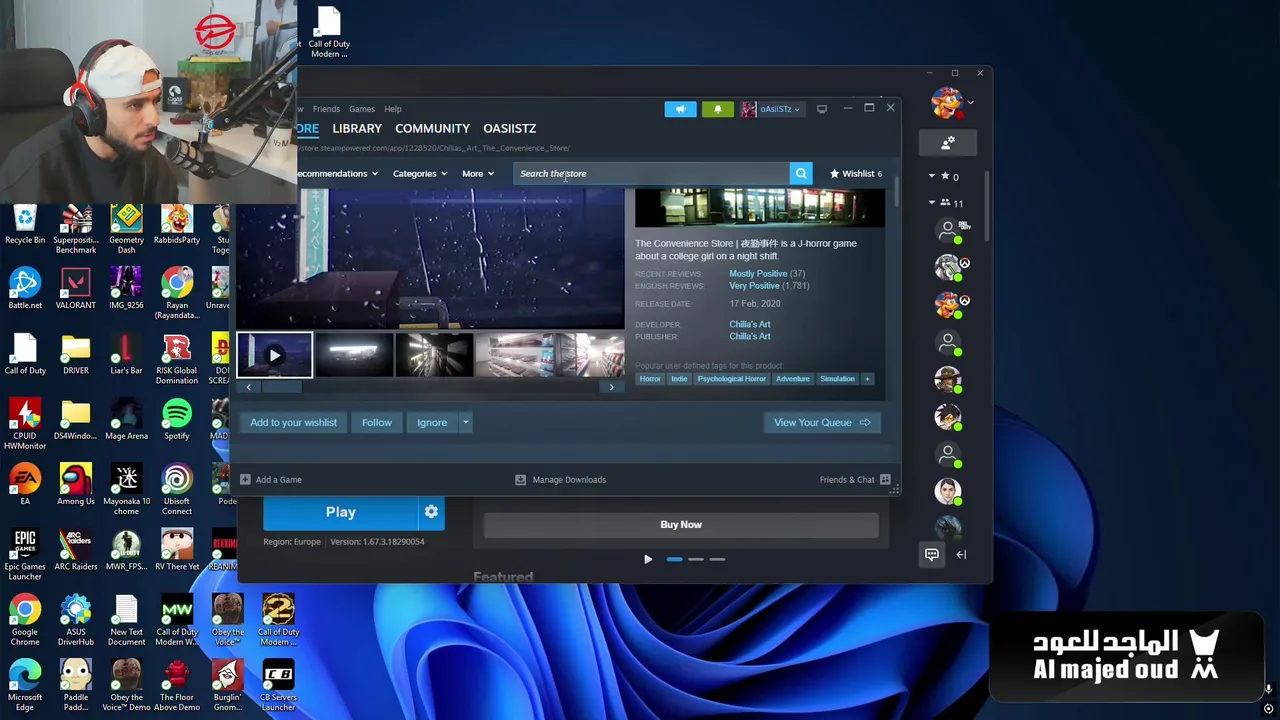Viewport: 1280px width, 720px height.
Task: Select the trailer video thumbnail
Action: click(x=274, y=355)
